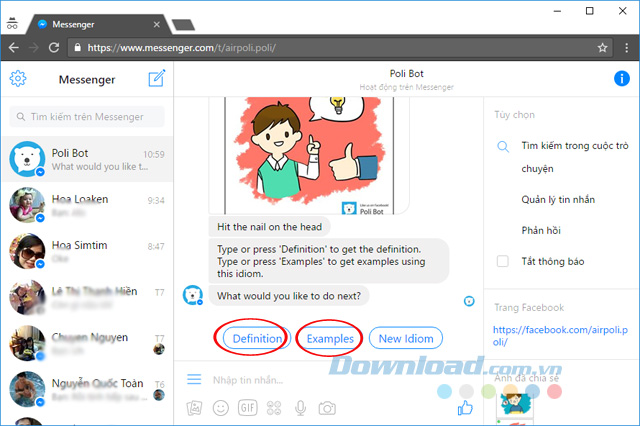The width and height of the screenshot is (640, 426).
Task: Click the 'Tìm kiếm trên Messenger' search field
Action: pos(87,117)
